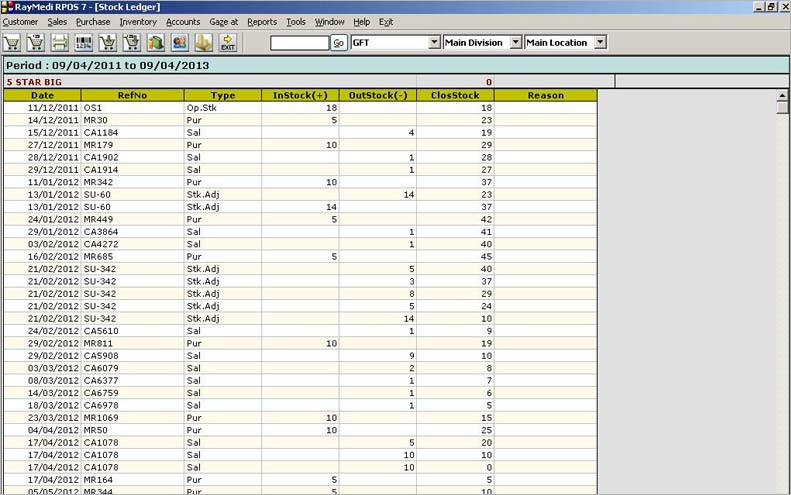Image resolution: width=791 pixels, height=495 pixels.
Task: Select RefNo CA6759 cell
Action: (133, 393)
